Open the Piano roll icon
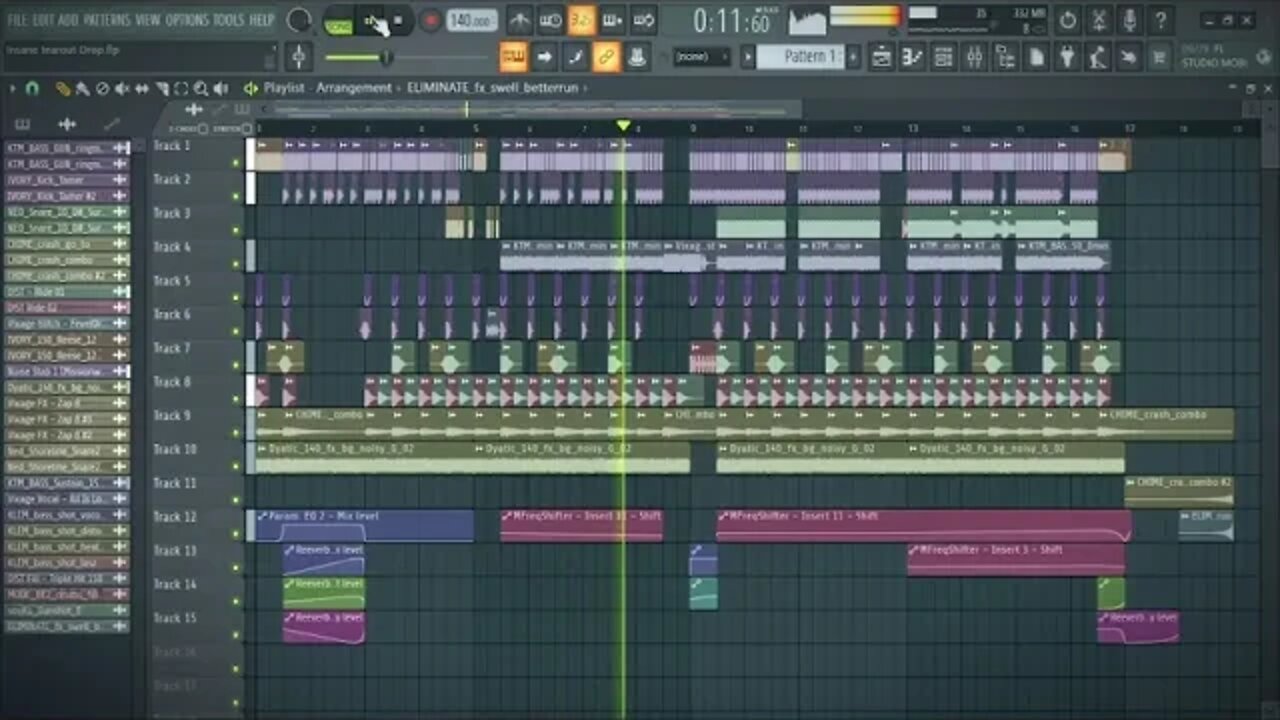The width and height of the screenshot is (1280, 720). pyautogui.click(x=912, y=57)
